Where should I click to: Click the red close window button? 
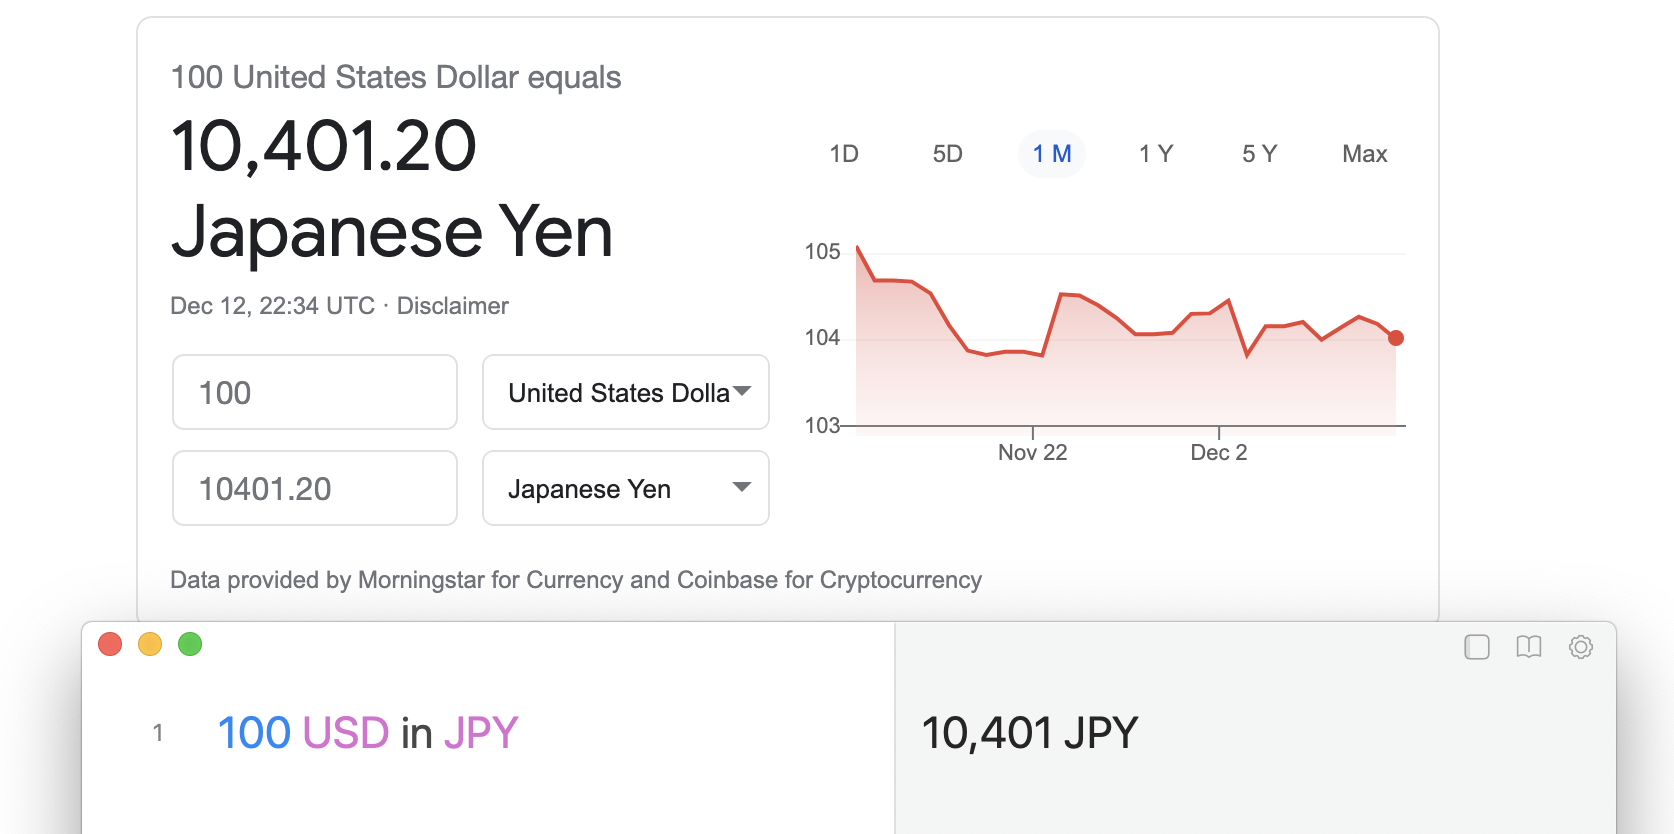[x=110, y=644]
